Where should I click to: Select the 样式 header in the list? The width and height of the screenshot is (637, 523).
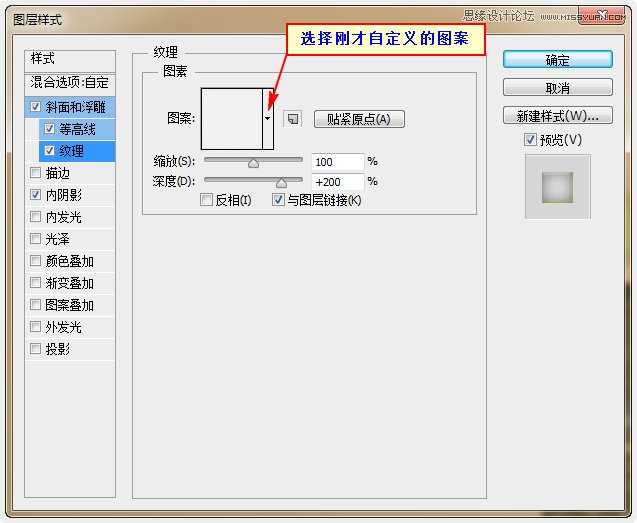coord(70,60)
